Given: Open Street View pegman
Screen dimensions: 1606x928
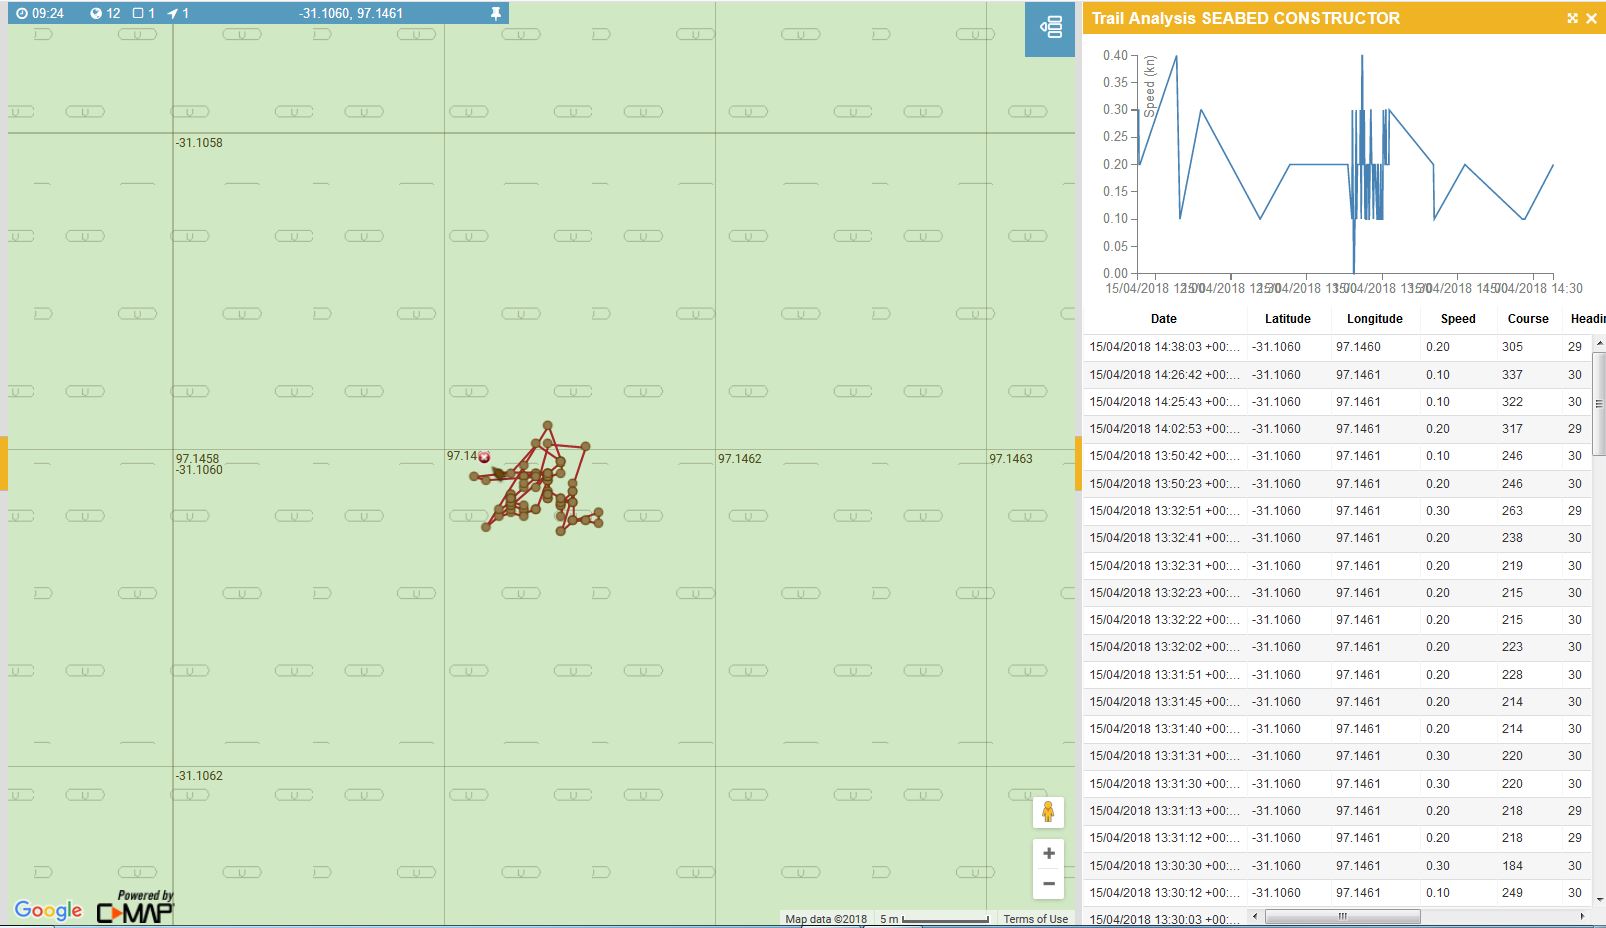Looking at the screenshot, I should coord(1048,812).
